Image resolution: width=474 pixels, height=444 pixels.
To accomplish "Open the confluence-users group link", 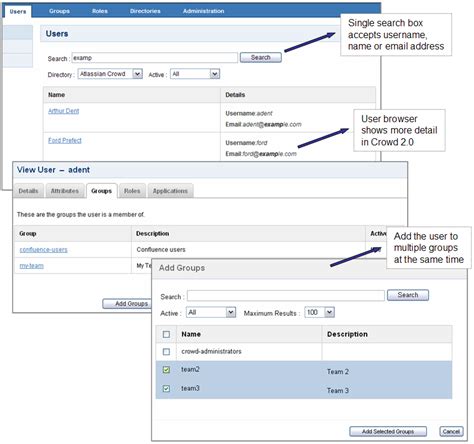I will [x=43, y=250].
